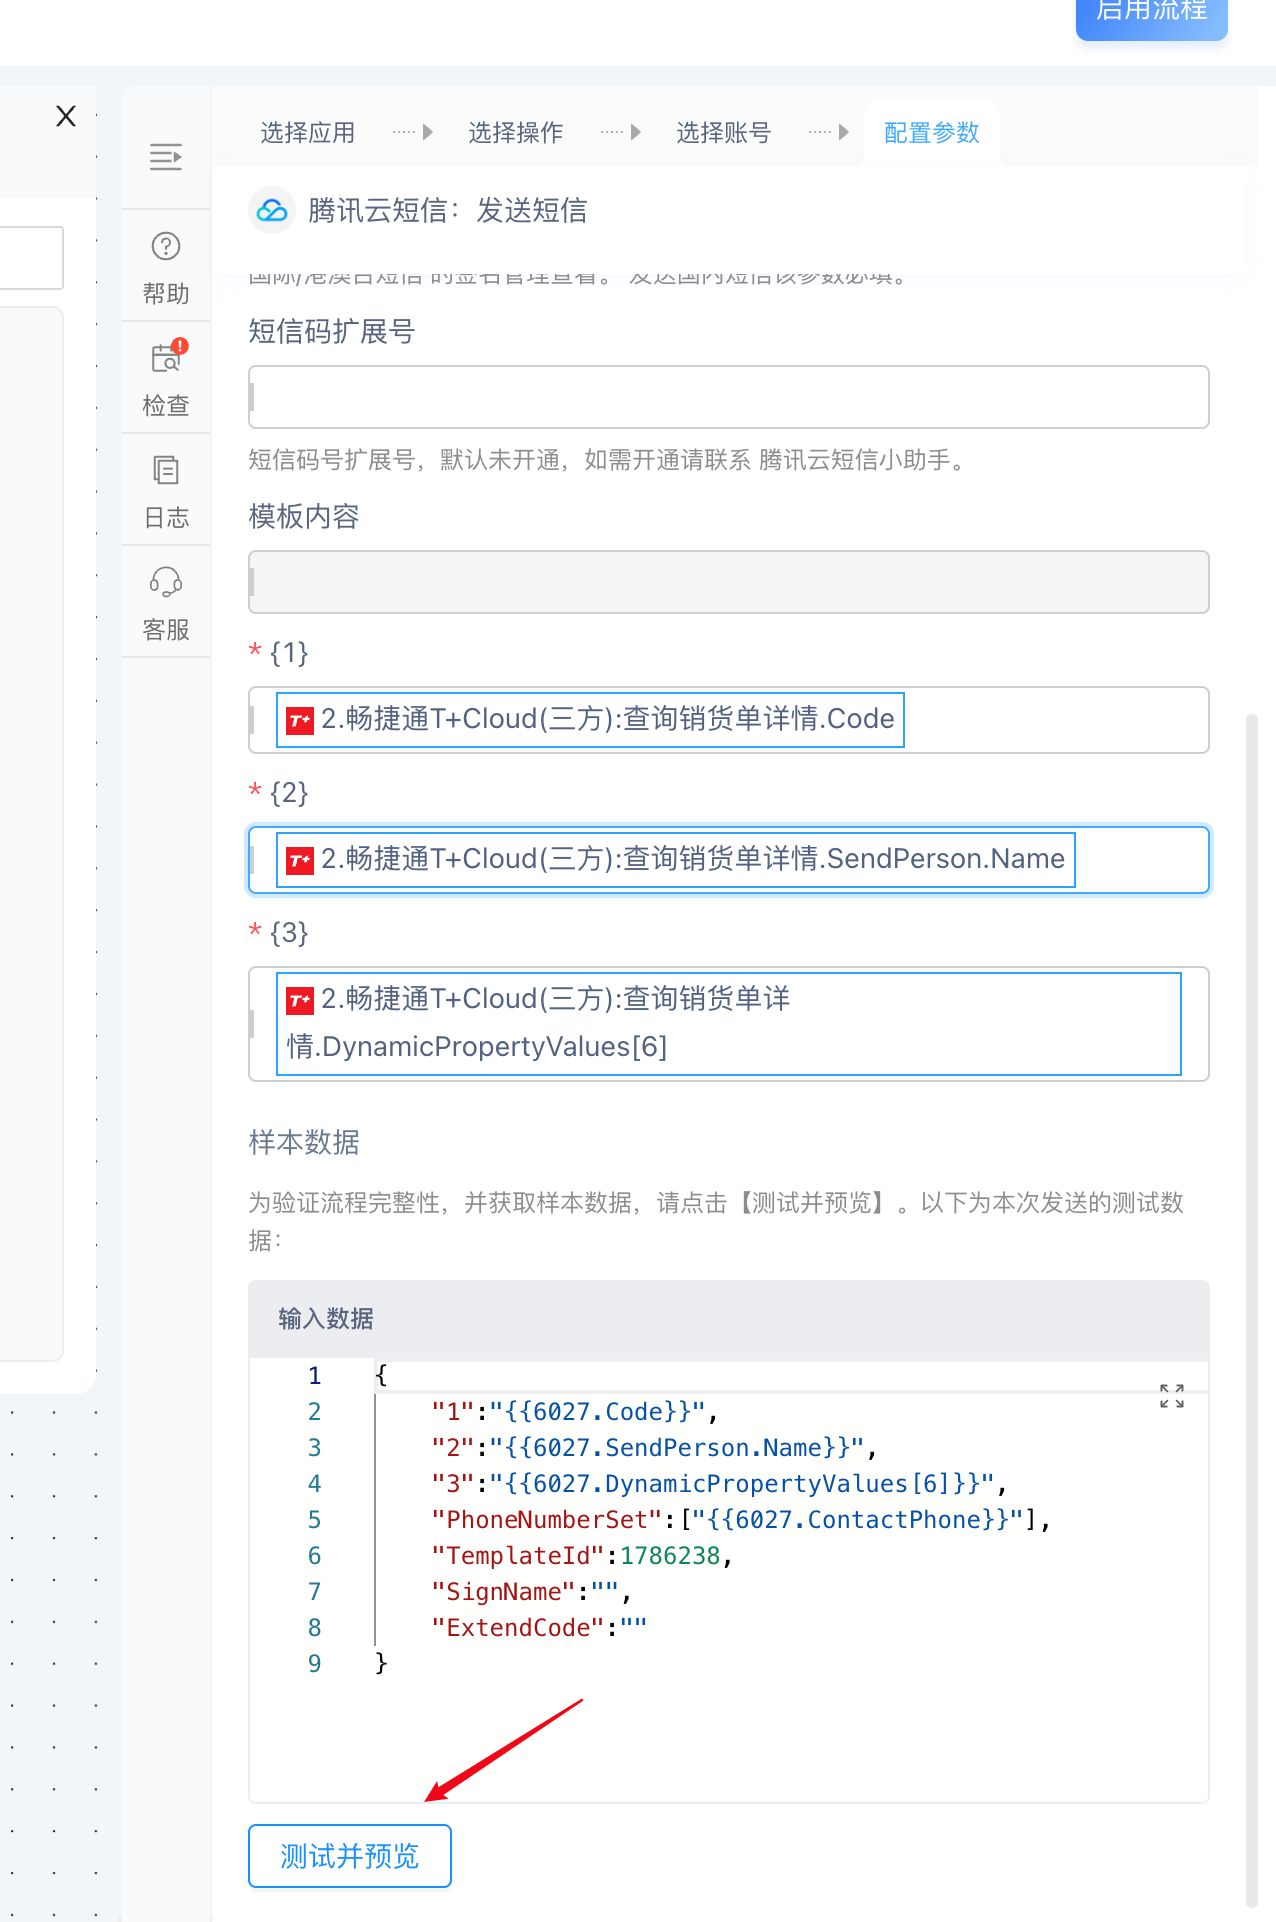Click the TemplateId value 1786238
Image resolution: width=1276 pixels, height=1922 pixels.
[670, 1556]
